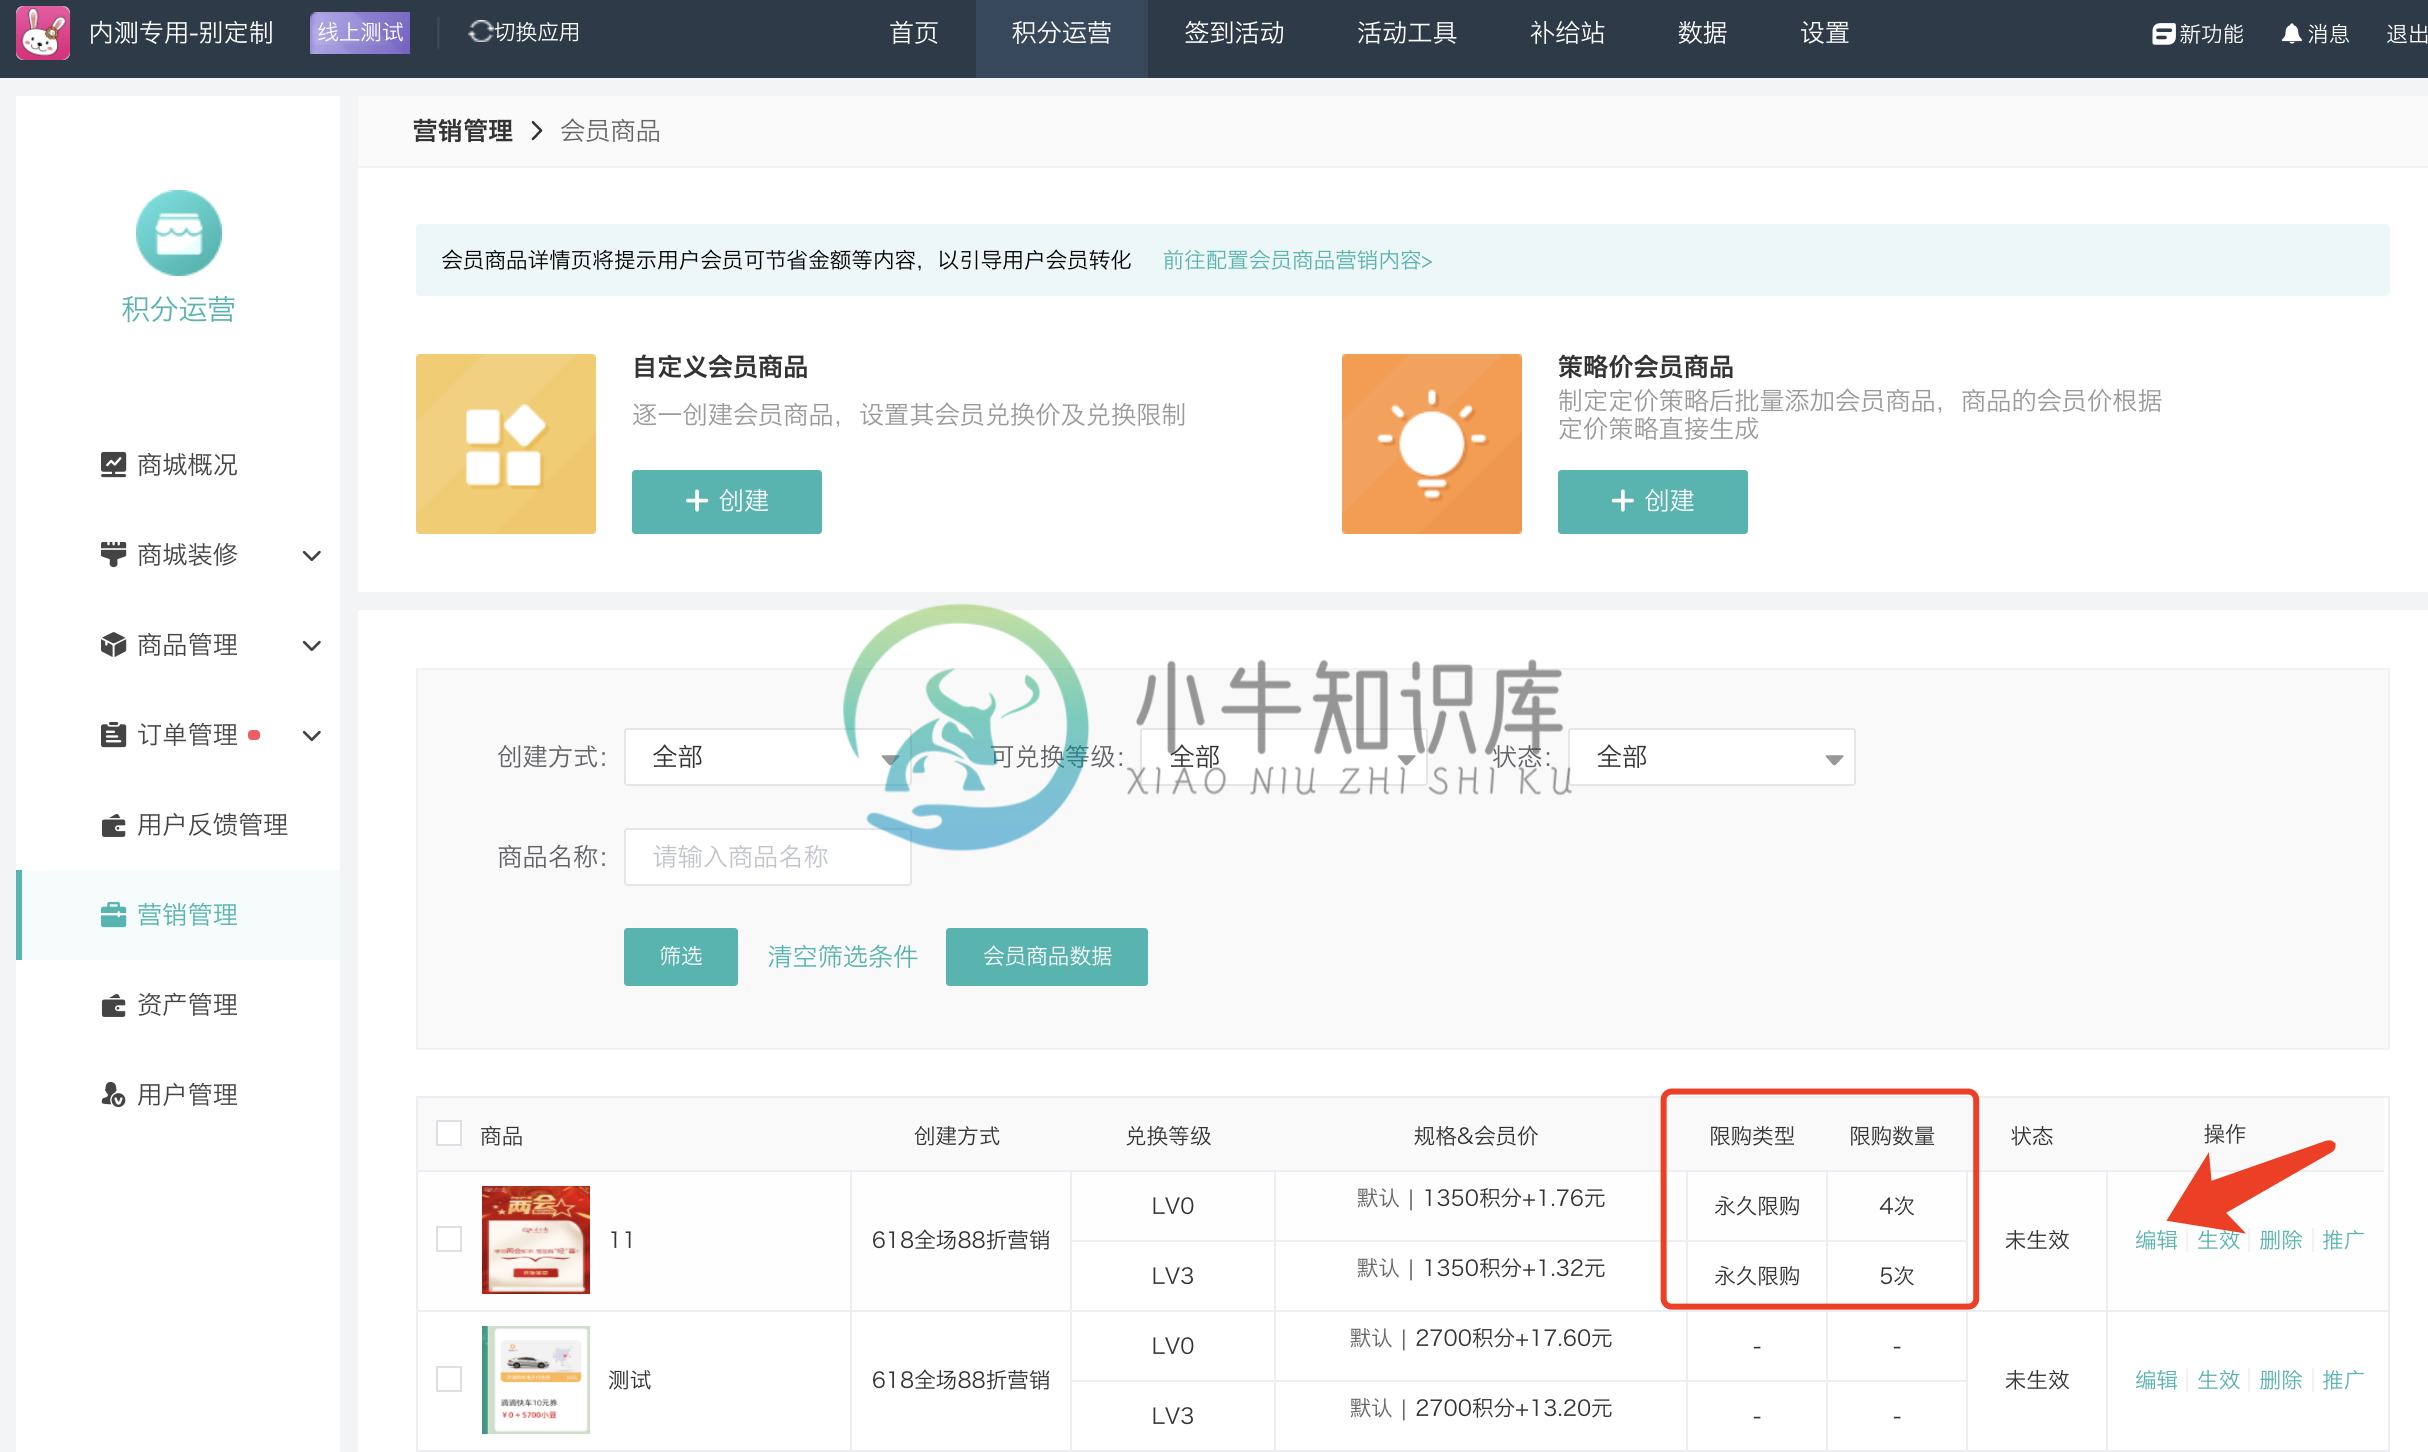The image size is (2428, 1452).
Task: Click the 2700积分+17.60元 price cell
Action: (1480, 1338)
